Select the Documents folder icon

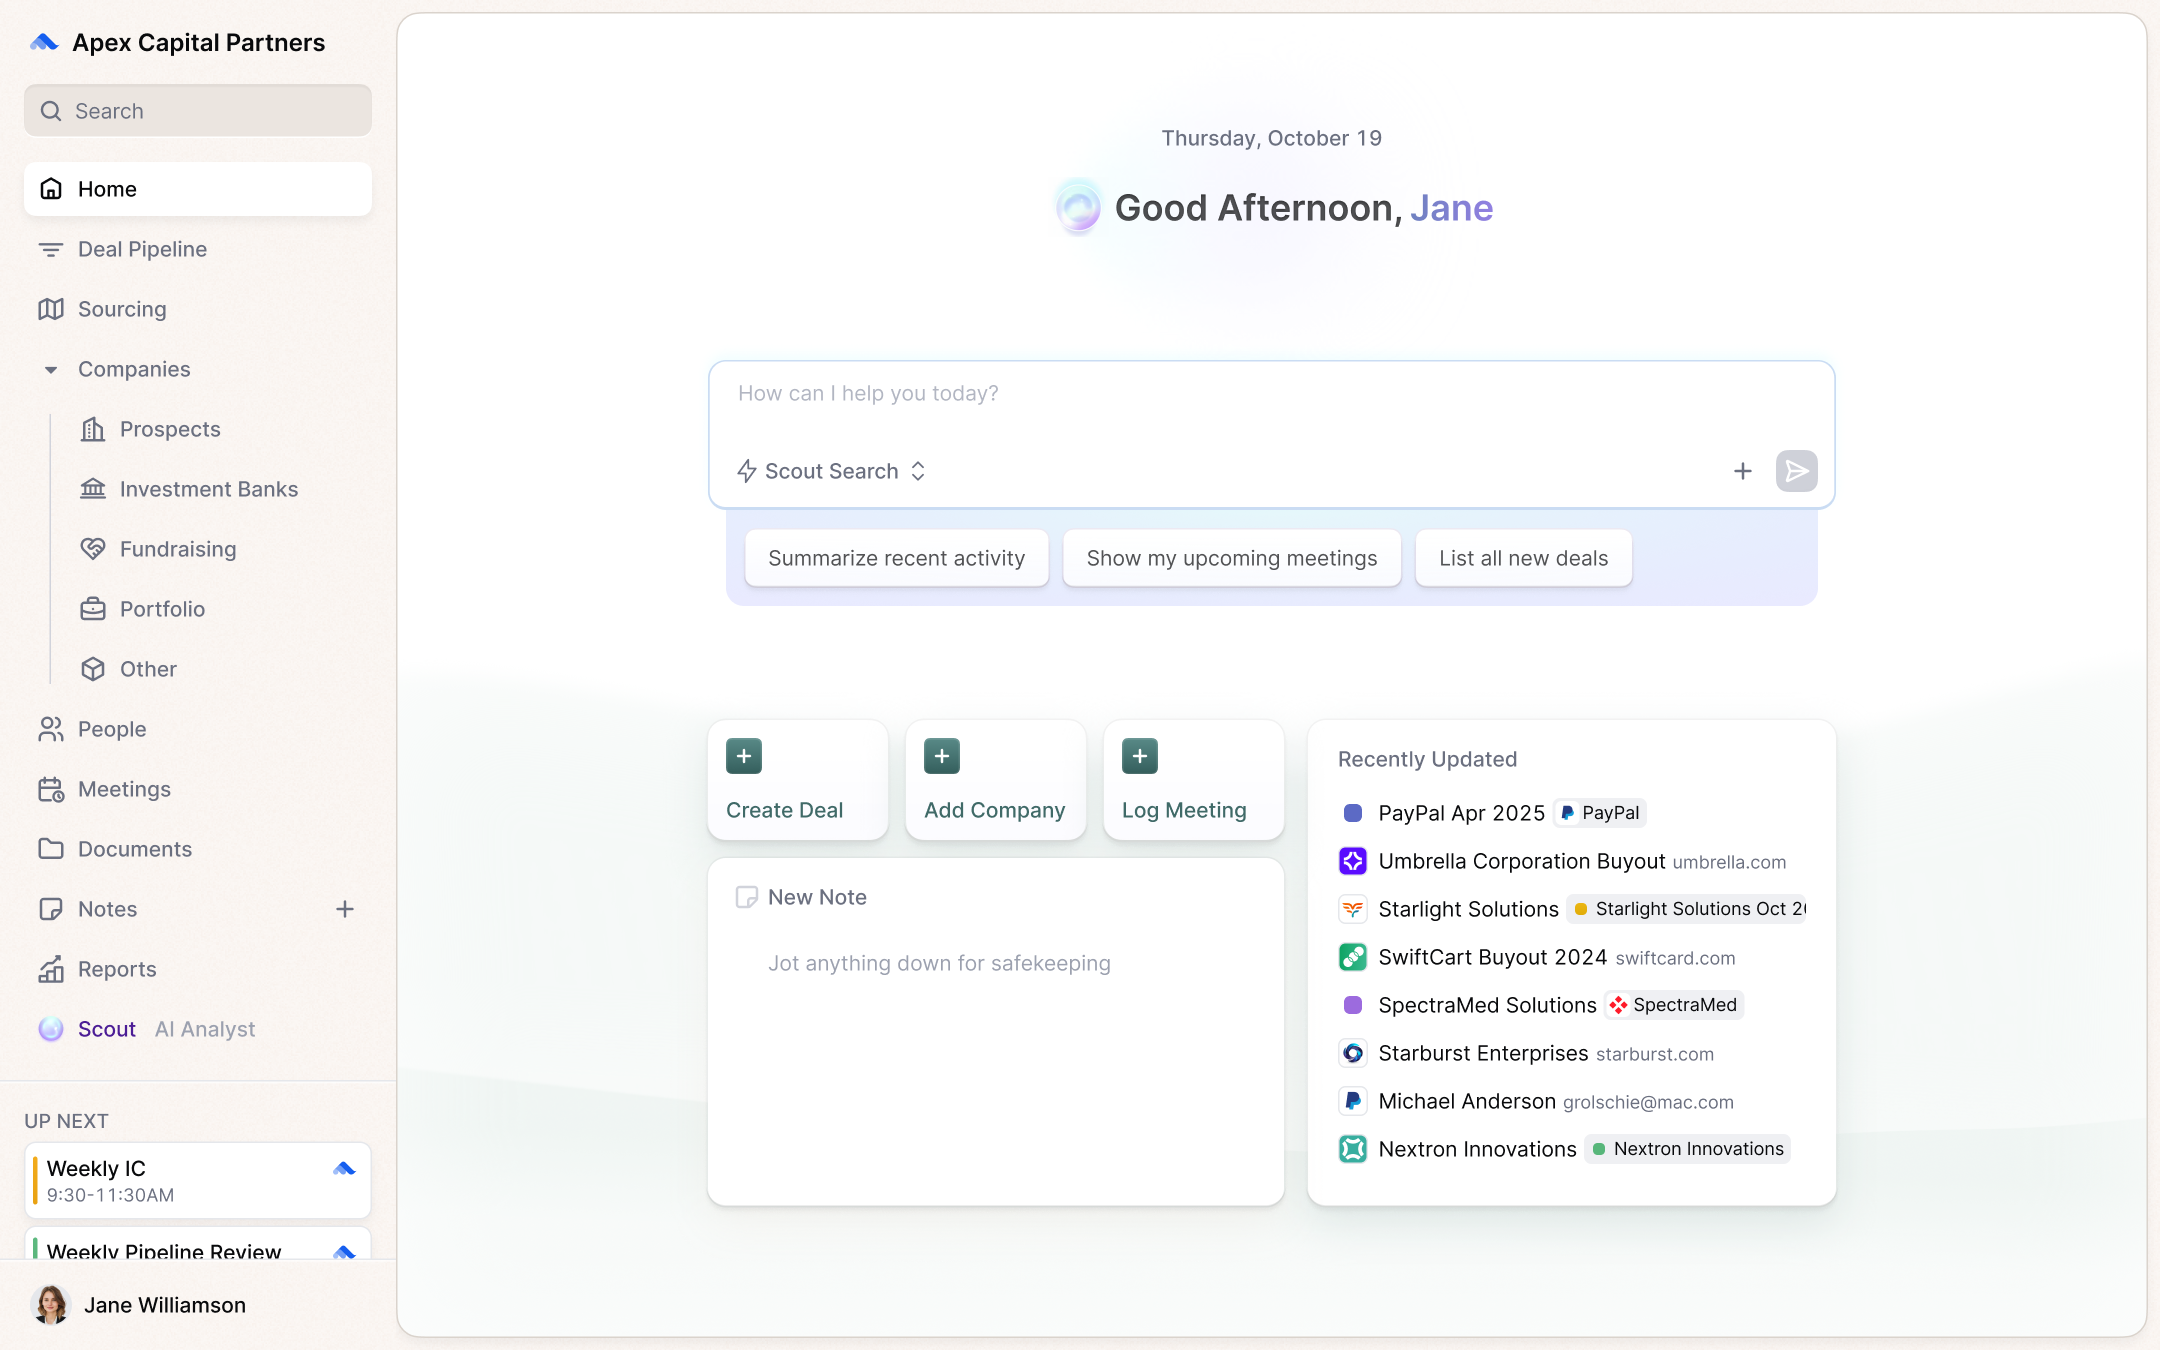coord(51,848)
